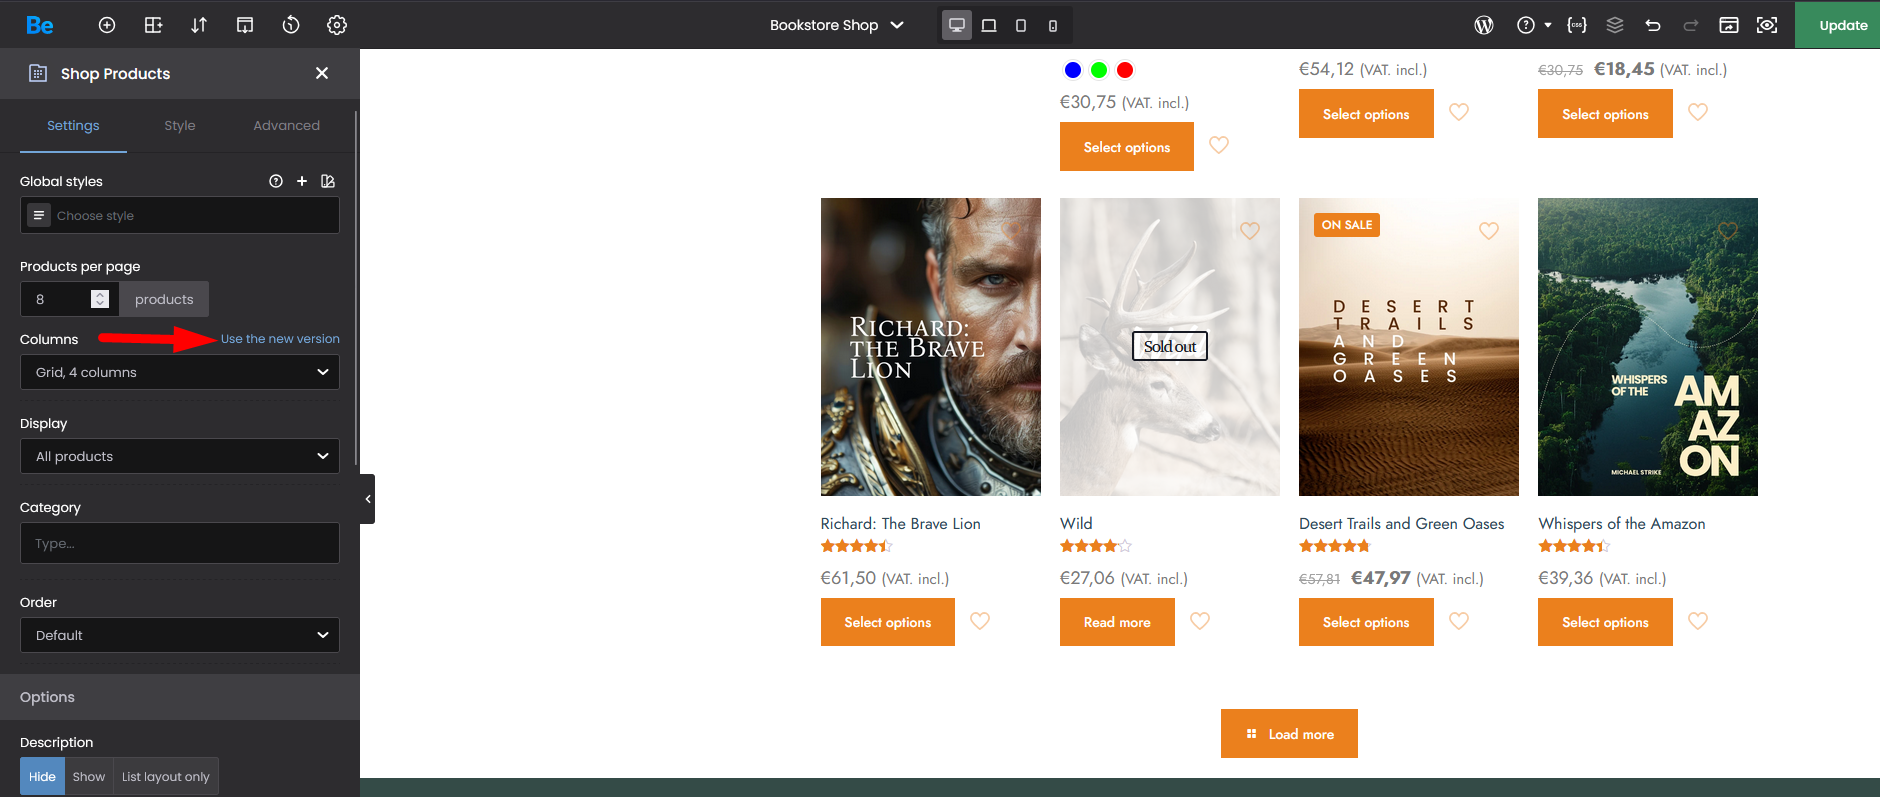Expand the Columns dropdown showing Grid, 4 columns
Image resolution: width=1880 pixels, height=797 pixels.
(180, 372)
